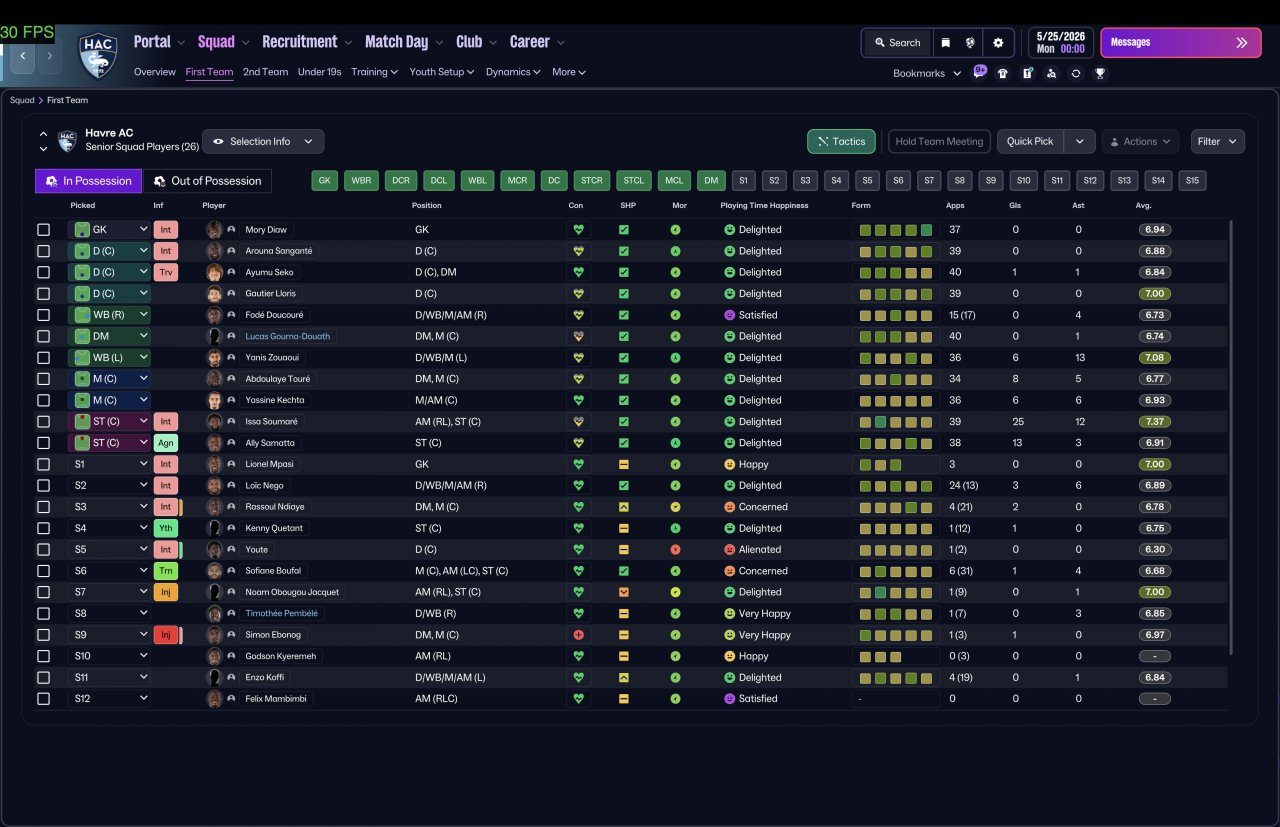Select the checkbox for Enzo Koffi

pyautogui.click(x=43, y=678)
